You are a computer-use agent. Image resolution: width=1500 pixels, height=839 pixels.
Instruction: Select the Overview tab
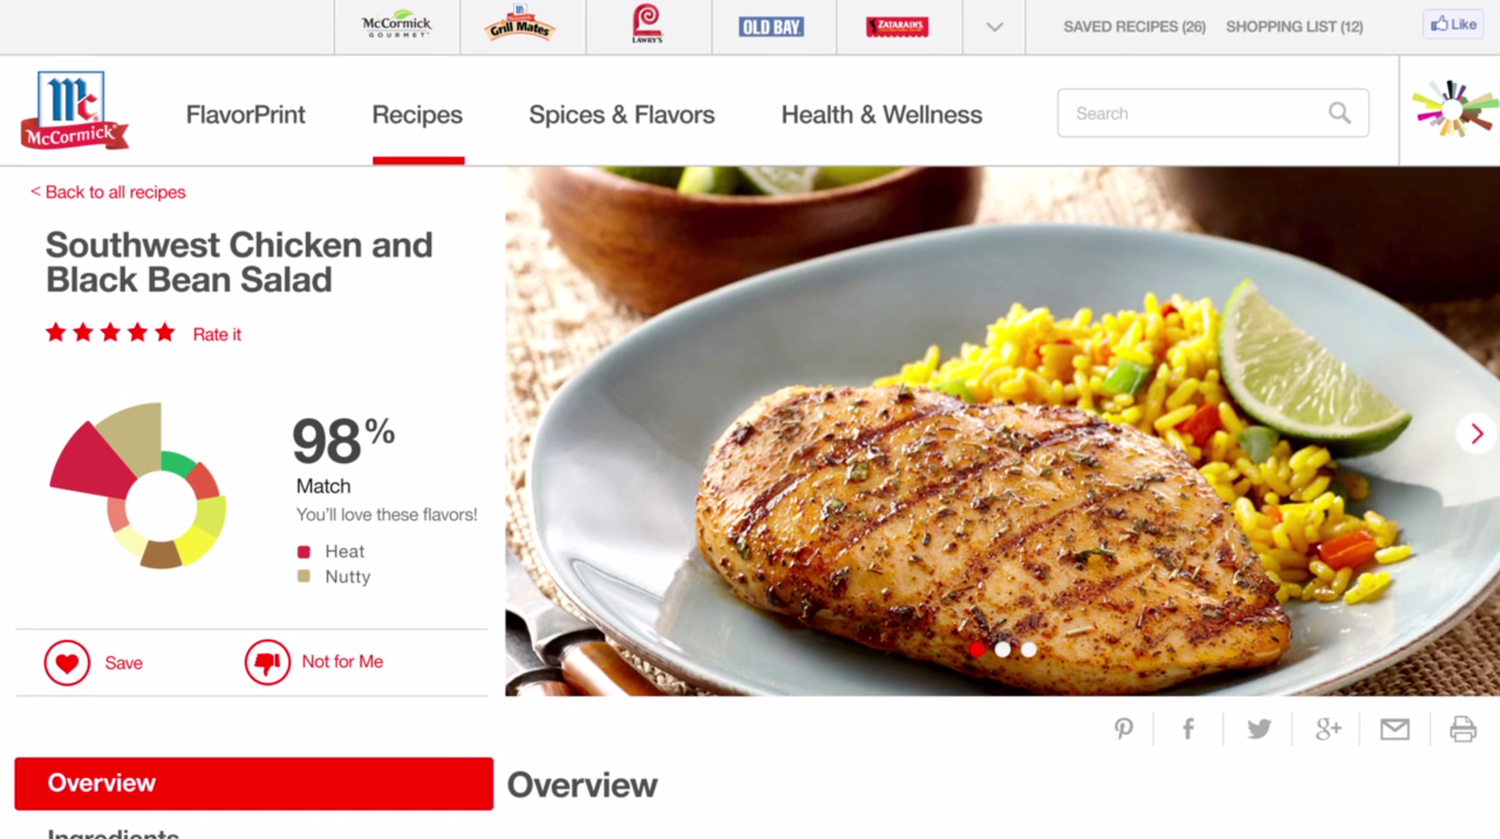[254, 783]
